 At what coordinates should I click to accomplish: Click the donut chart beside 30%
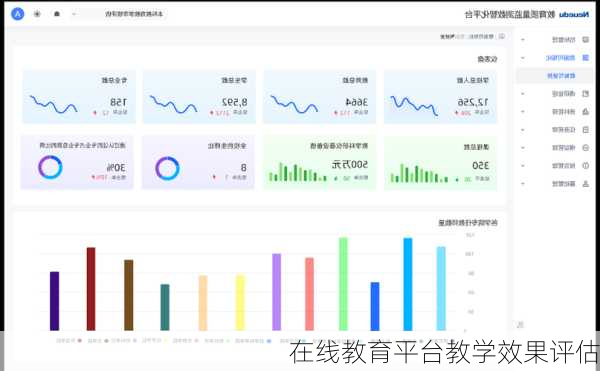tap(50, 167)
